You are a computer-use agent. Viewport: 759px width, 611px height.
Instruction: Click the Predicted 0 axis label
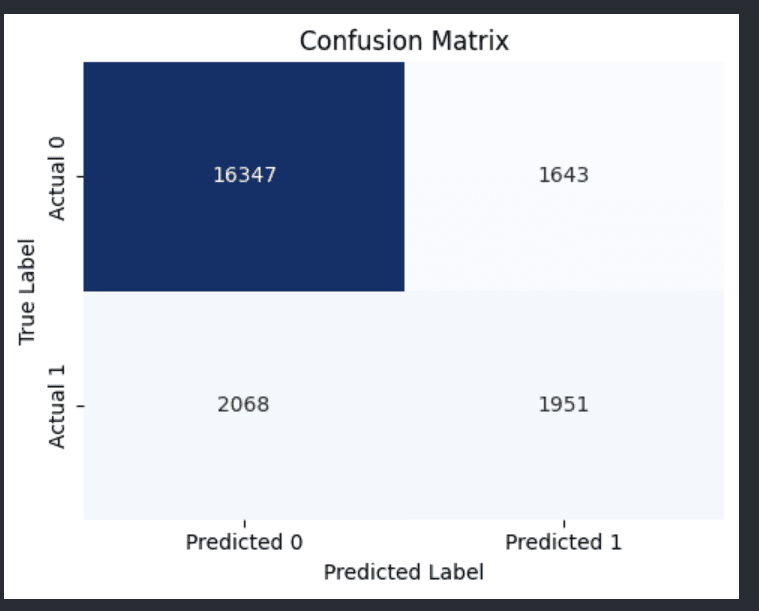[244, 542]
